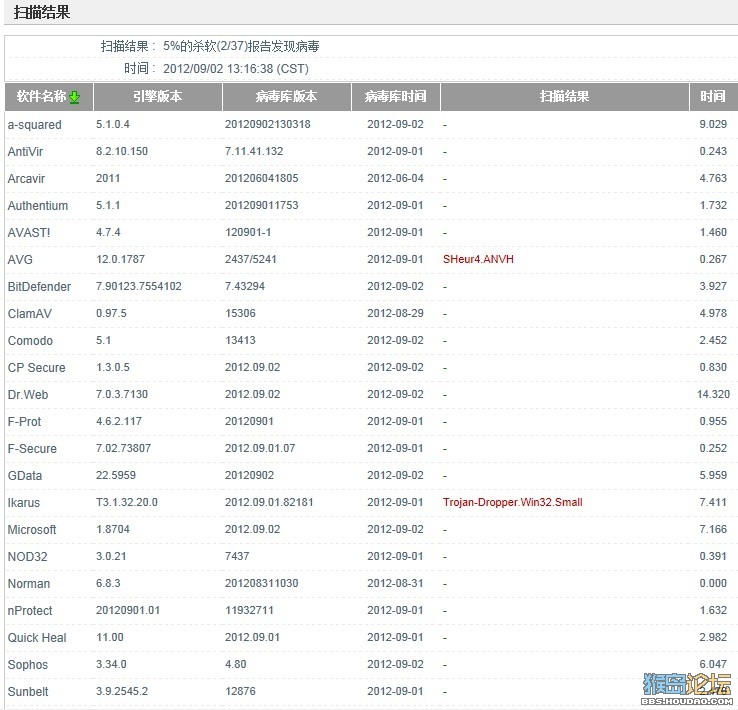Select the AntiVir software name
Viewport: 738px width, 710px height.
[x=25, y=152]
